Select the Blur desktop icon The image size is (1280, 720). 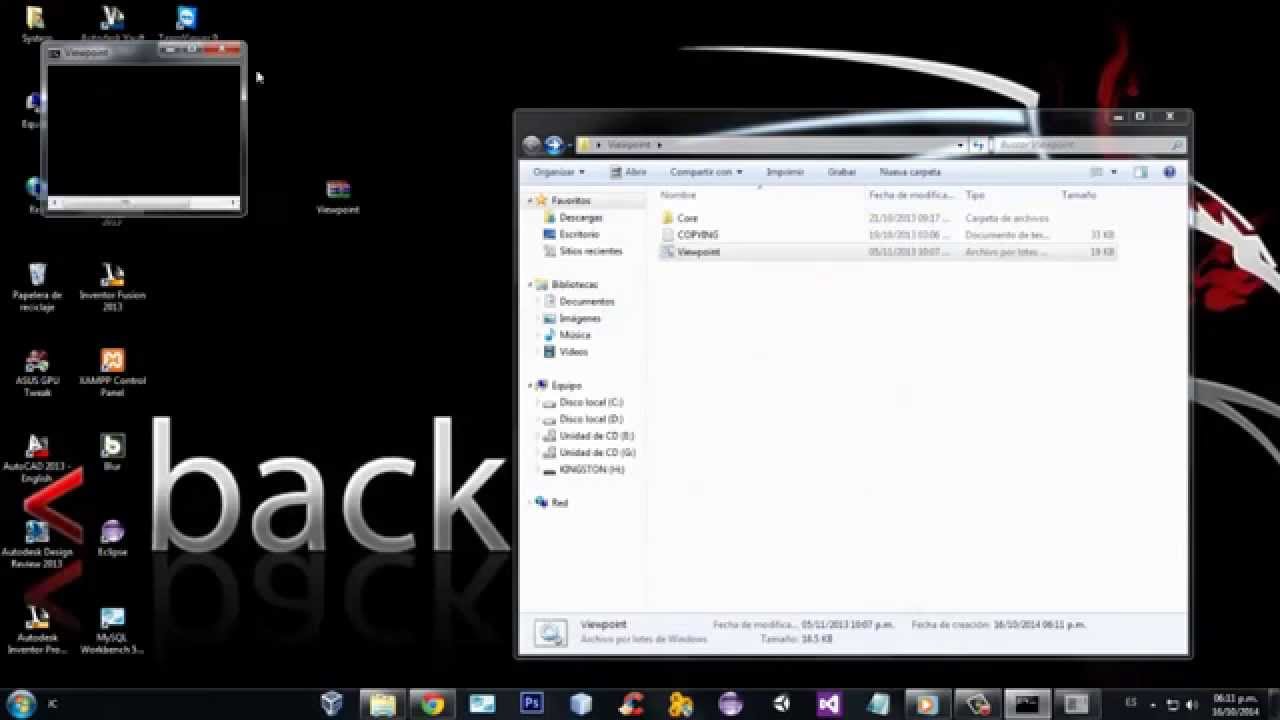(112, 452)
